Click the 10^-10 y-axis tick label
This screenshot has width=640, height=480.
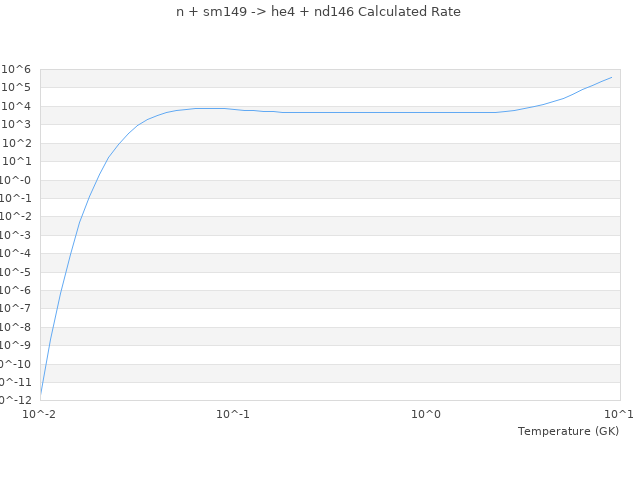pos(14,364)
